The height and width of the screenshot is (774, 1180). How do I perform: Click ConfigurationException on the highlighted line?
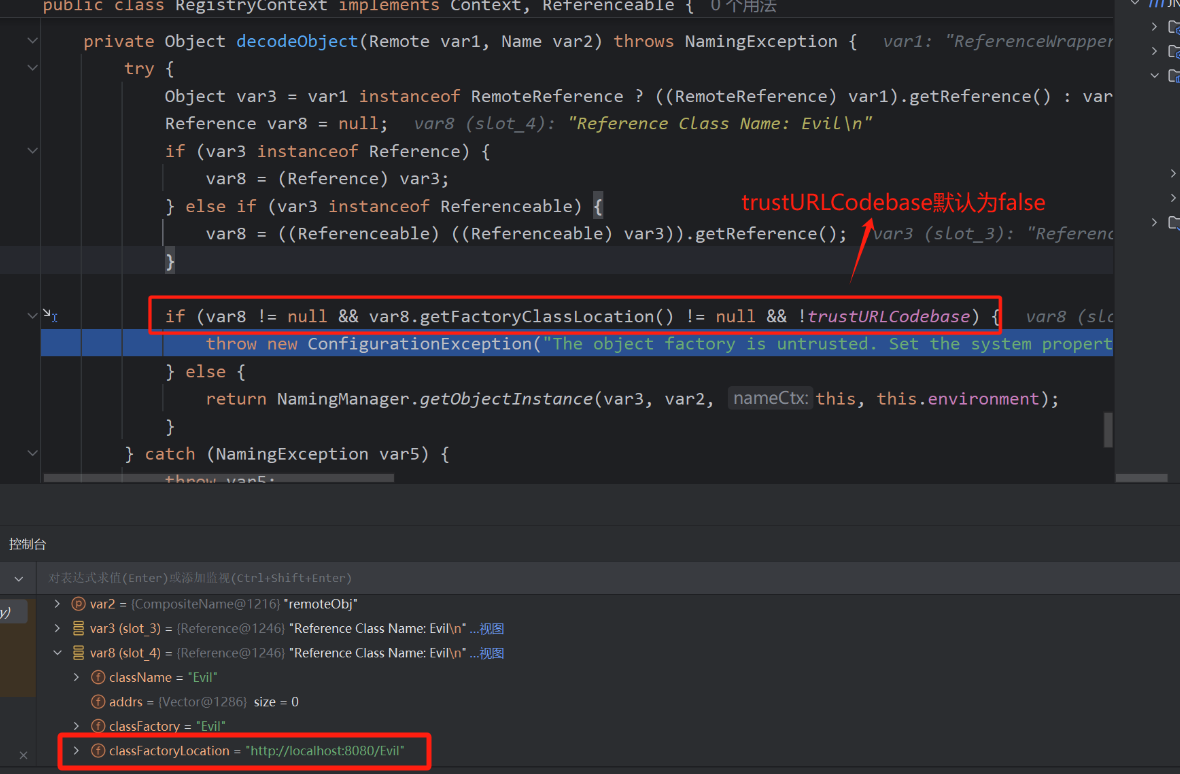419,344
